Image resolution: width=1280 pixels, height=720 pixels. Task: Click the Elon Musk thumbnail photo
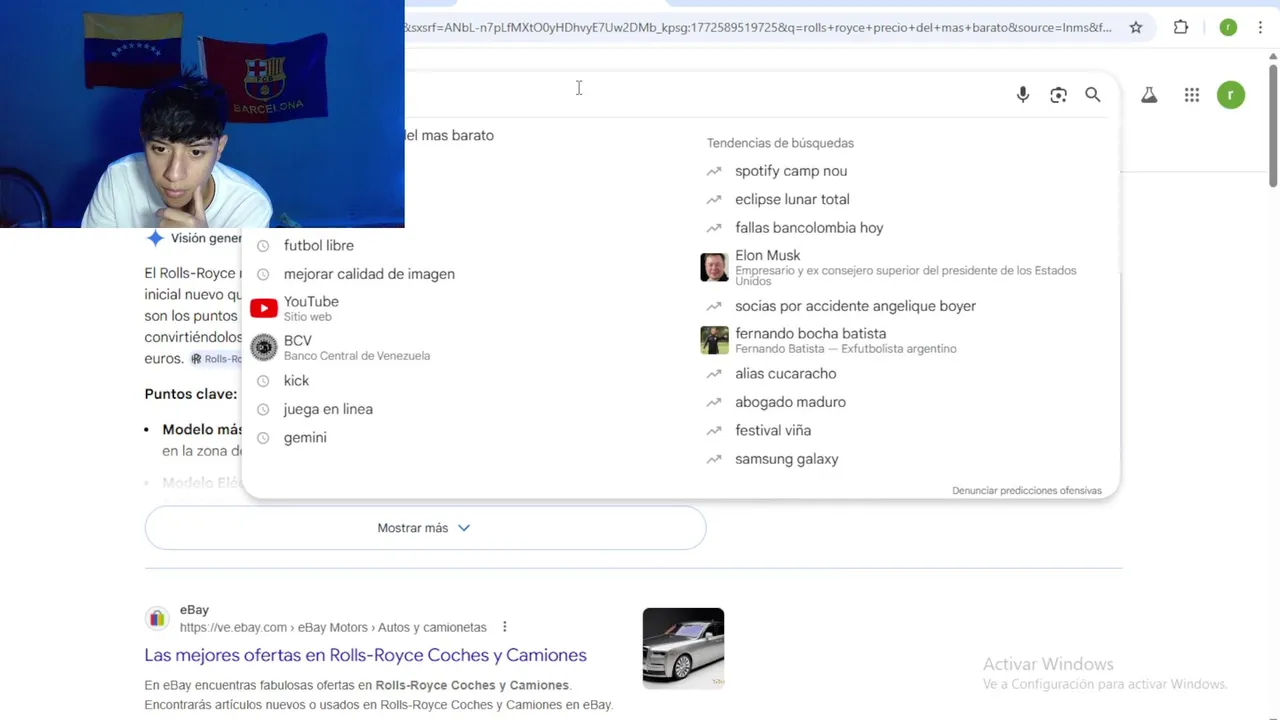pos(714,267)
